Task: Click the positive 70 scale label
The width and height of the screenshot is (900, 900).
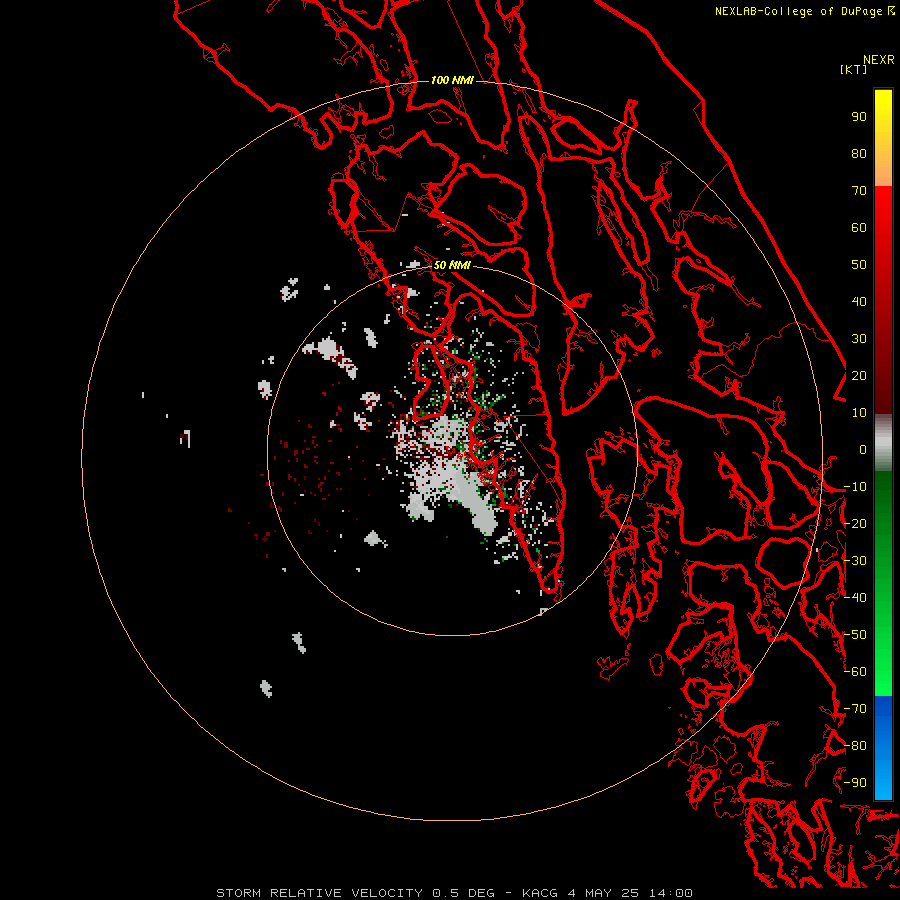Action: (x=859, y=191)
